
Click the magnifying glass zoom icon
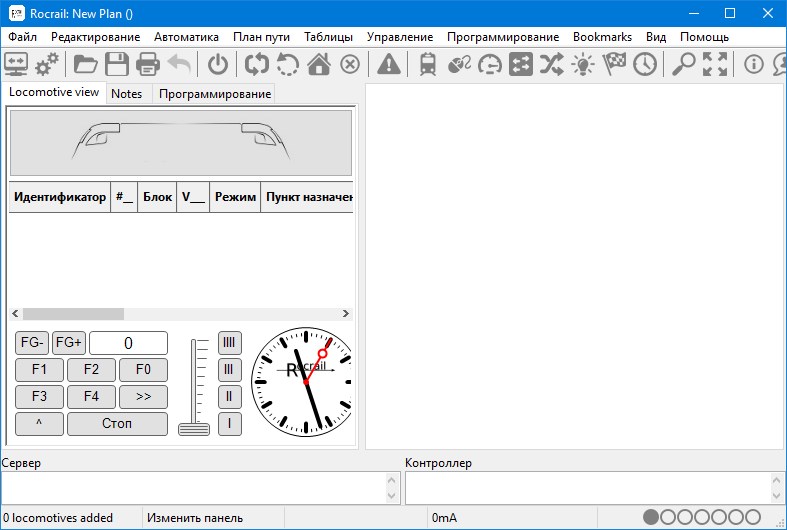pyautogui.click(x=683, y=64)
